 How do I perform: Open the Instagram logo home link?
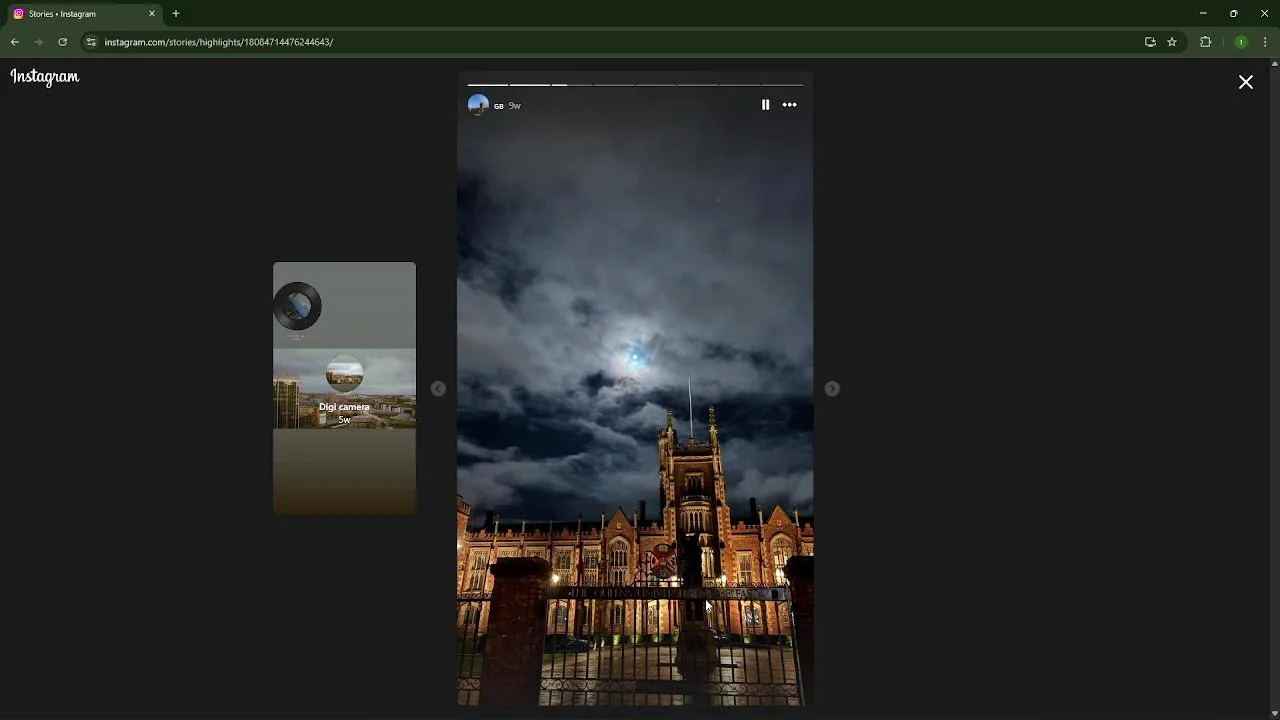[45, 77]
